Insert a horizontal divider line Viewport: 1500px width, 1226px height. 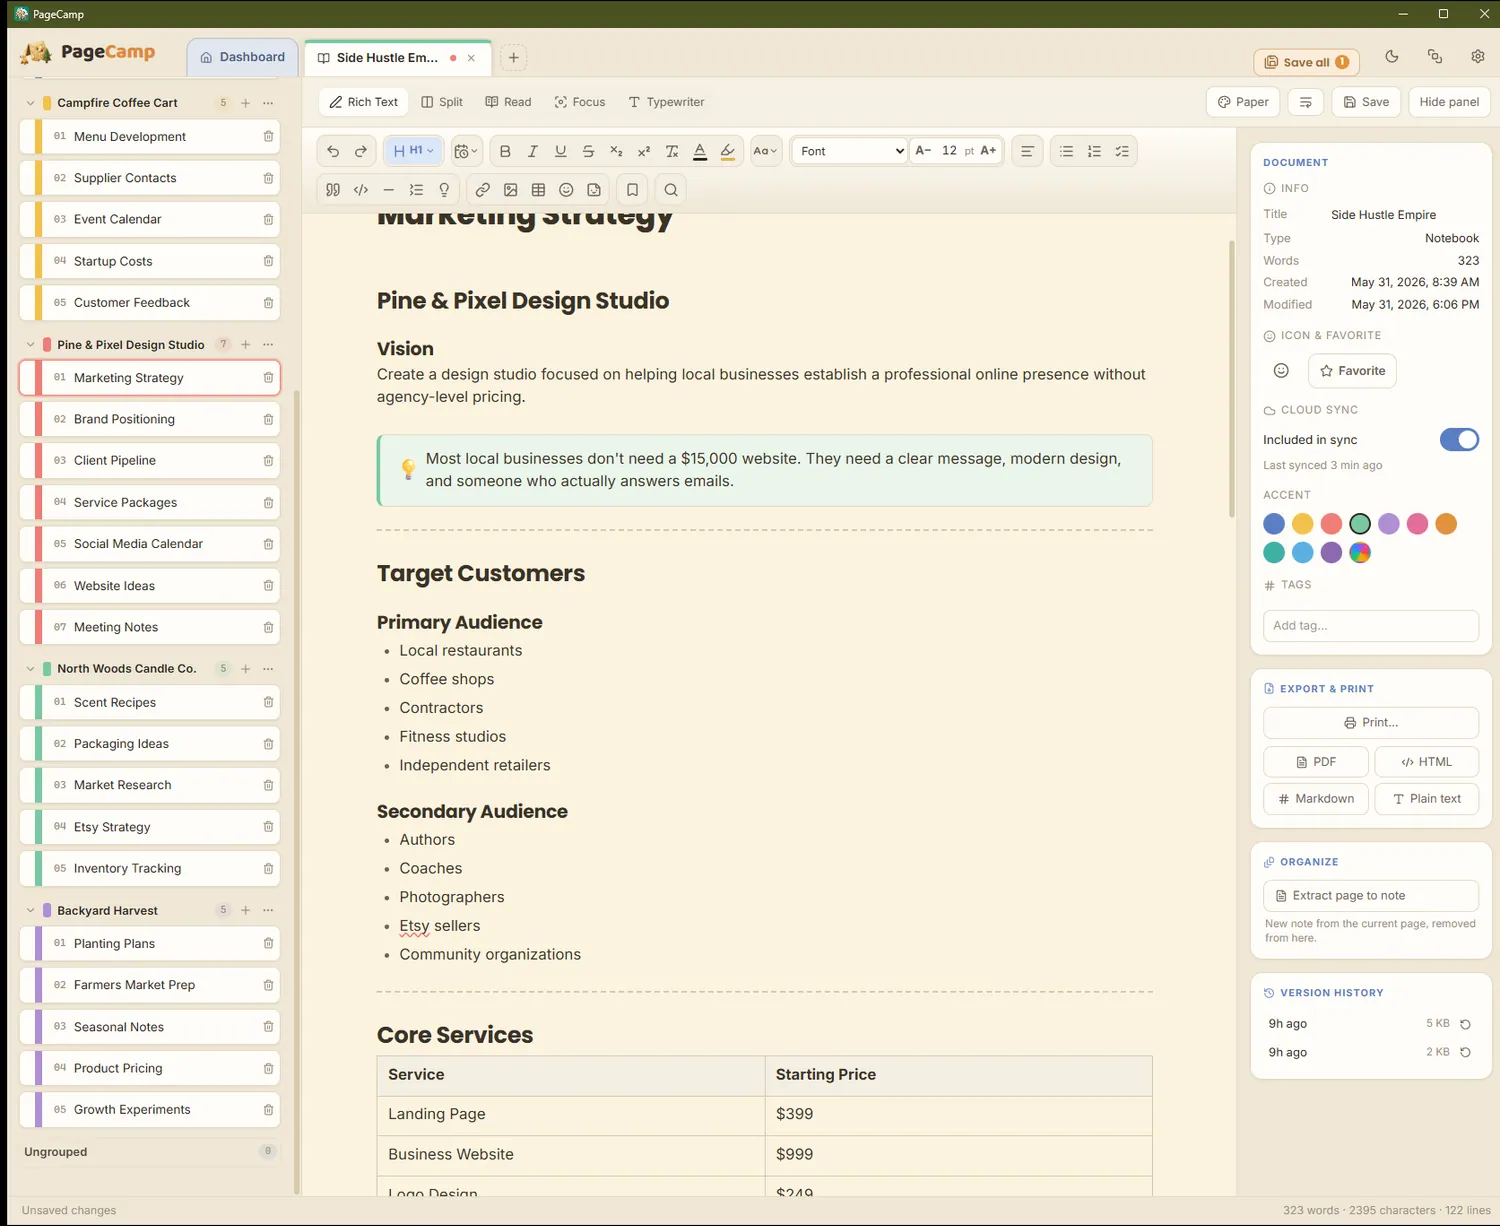389,190
